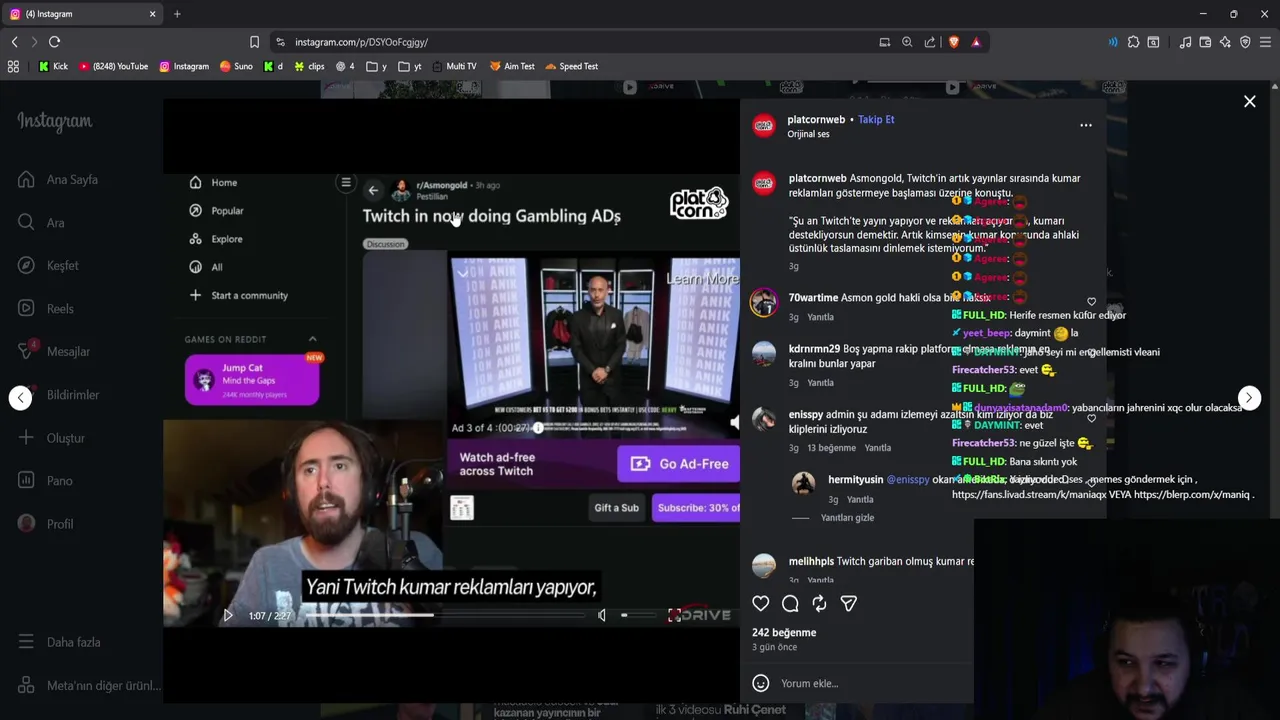1280x720 pixels.
Task: Open platcornweb profile from post header
Action: pos(816,120)
